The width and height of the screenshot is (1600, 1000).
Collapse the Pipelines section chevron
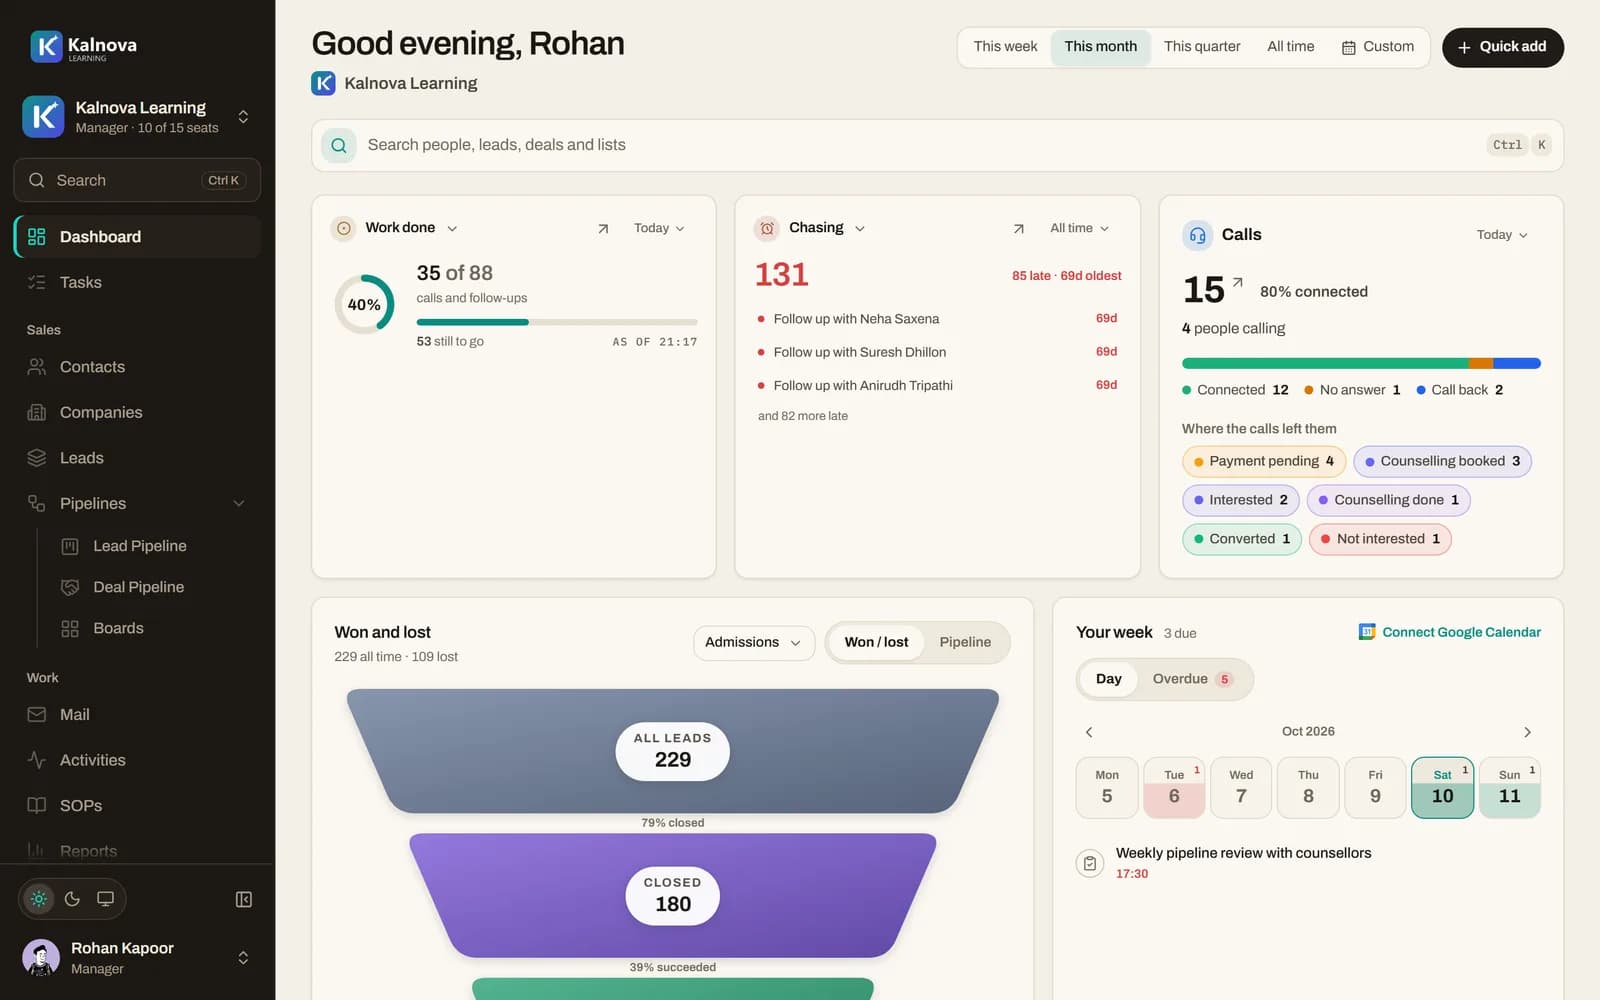tap(239, 503)
